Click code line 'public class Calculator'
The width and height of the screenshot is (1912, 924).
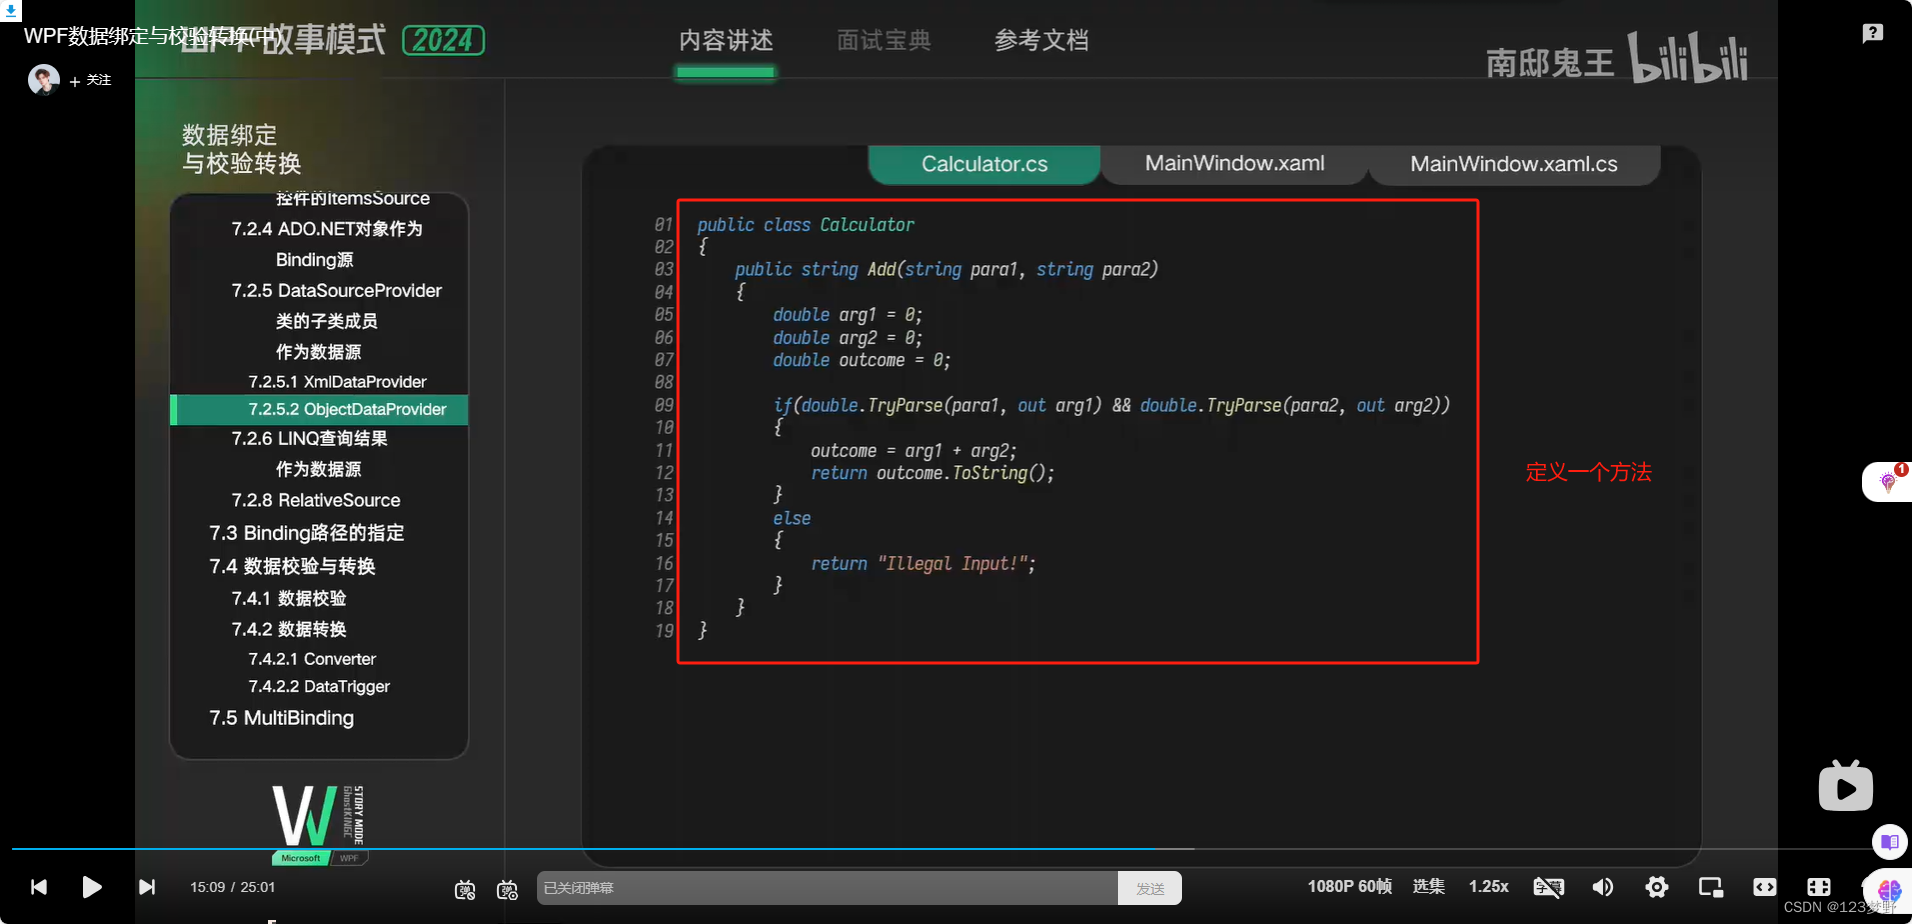(x=805, y=225)
